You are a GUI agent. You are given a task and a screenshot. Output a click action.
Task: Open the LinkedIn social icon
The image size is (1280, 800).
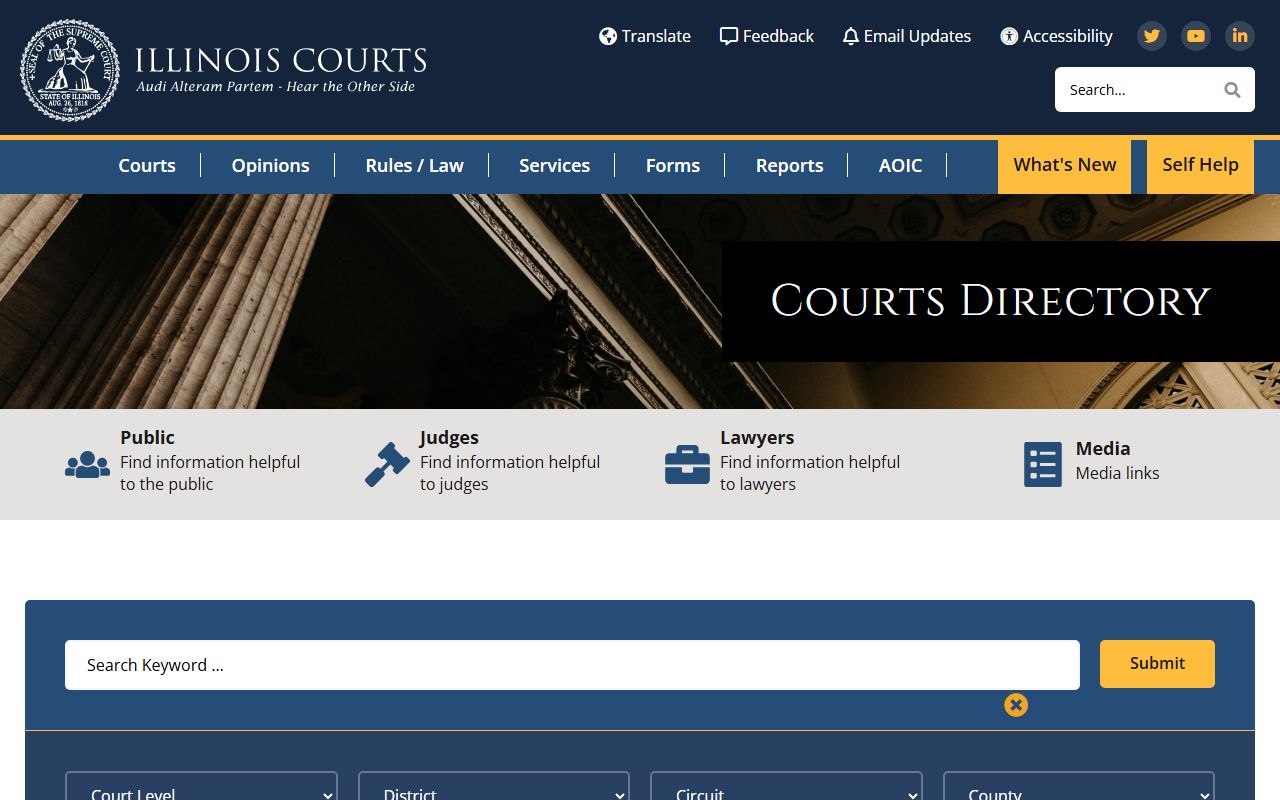tap(1240, 36)
